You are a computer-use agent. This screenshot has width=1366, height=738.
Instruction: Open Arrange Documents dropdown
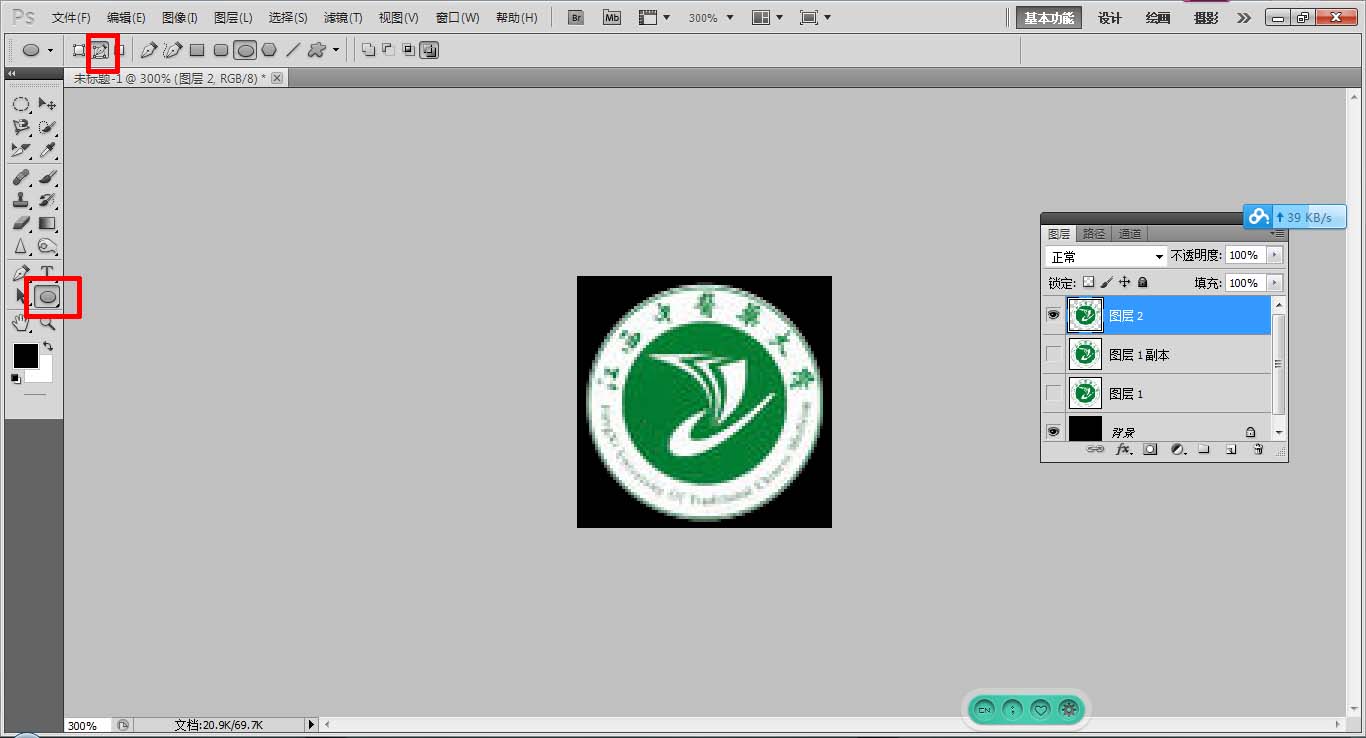(x=768, y=18)
